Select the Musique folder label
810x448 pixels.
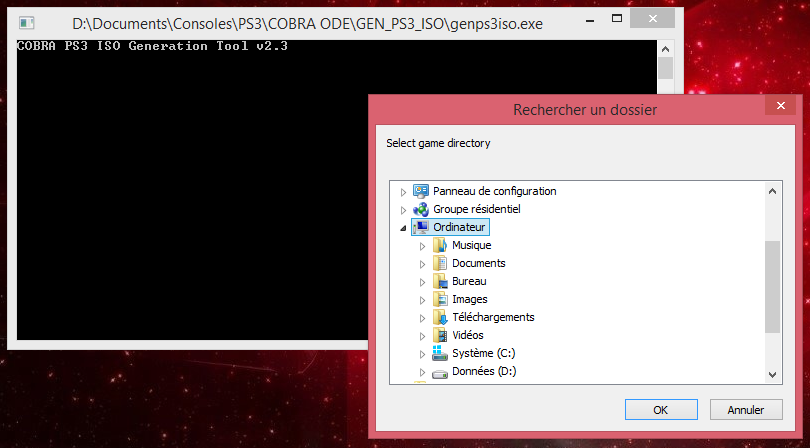tap(472, 245)
